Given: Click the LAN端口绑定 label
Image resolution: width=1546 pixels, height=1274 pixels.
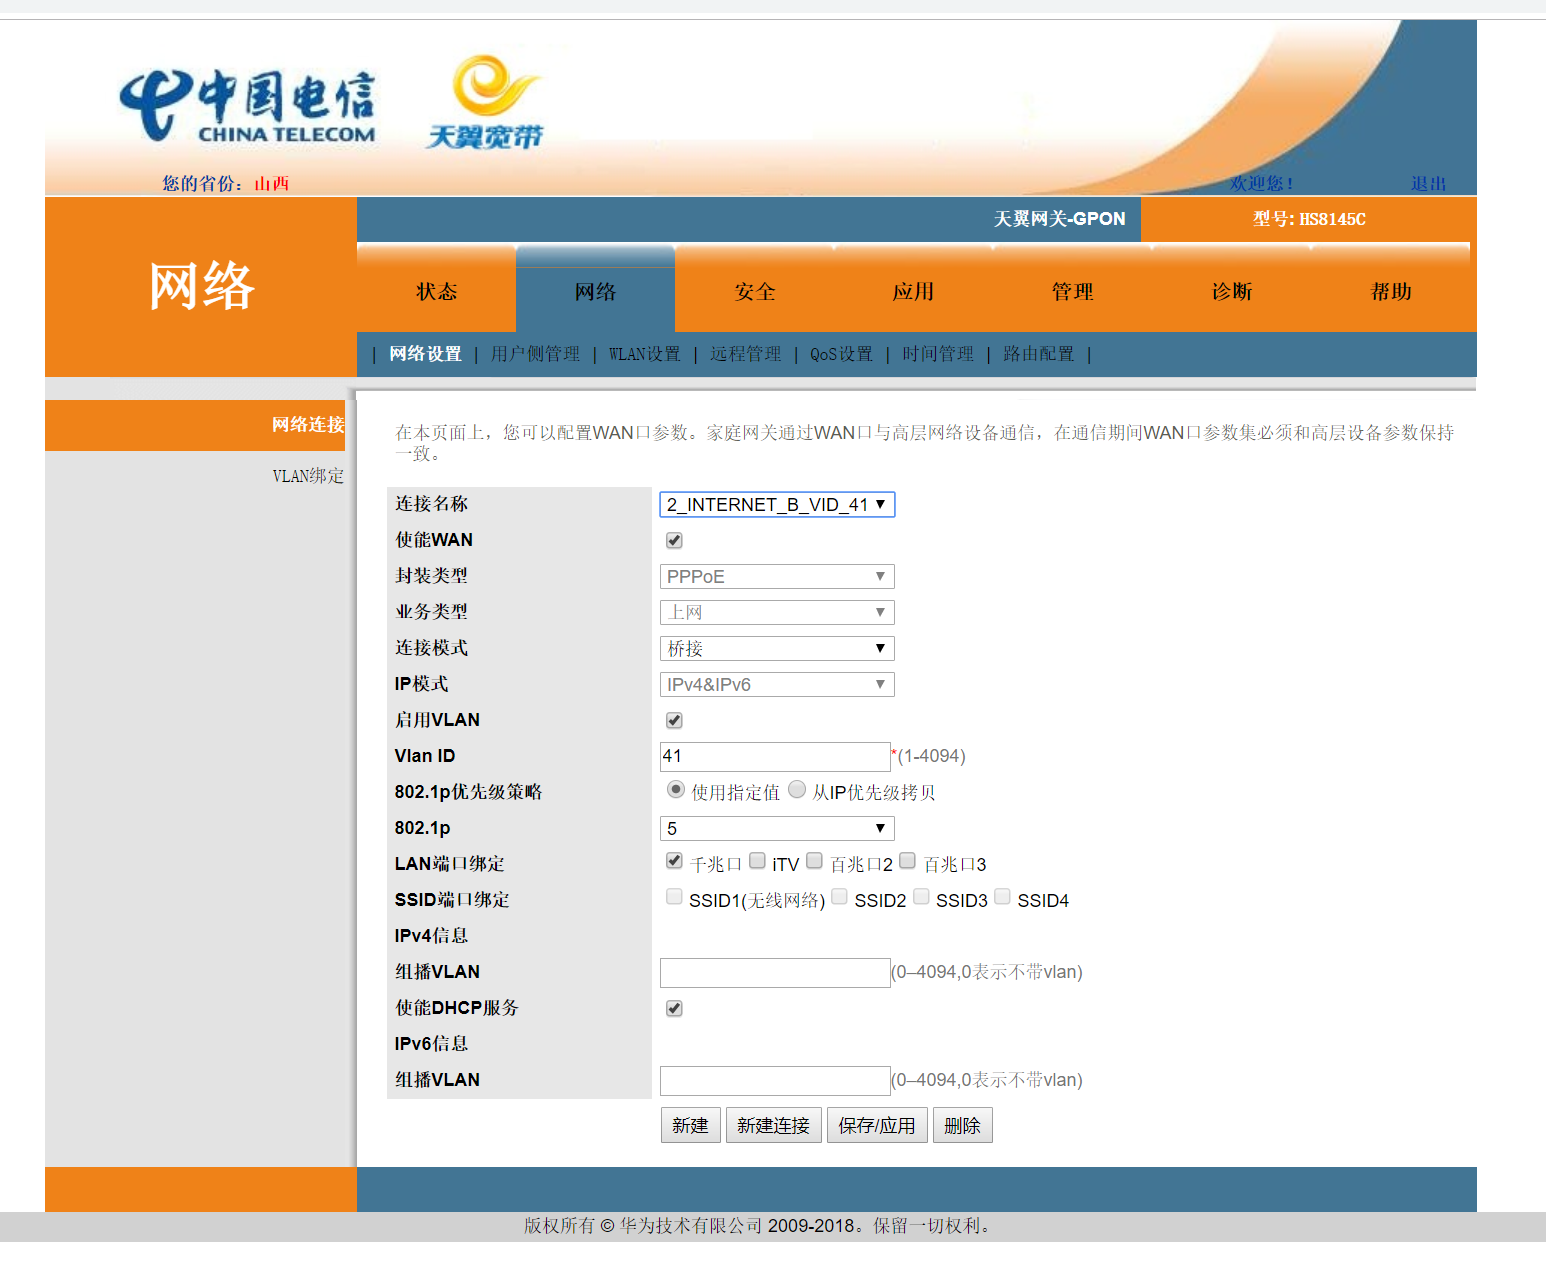Looking at the screenshot, I should click(449, 864).
